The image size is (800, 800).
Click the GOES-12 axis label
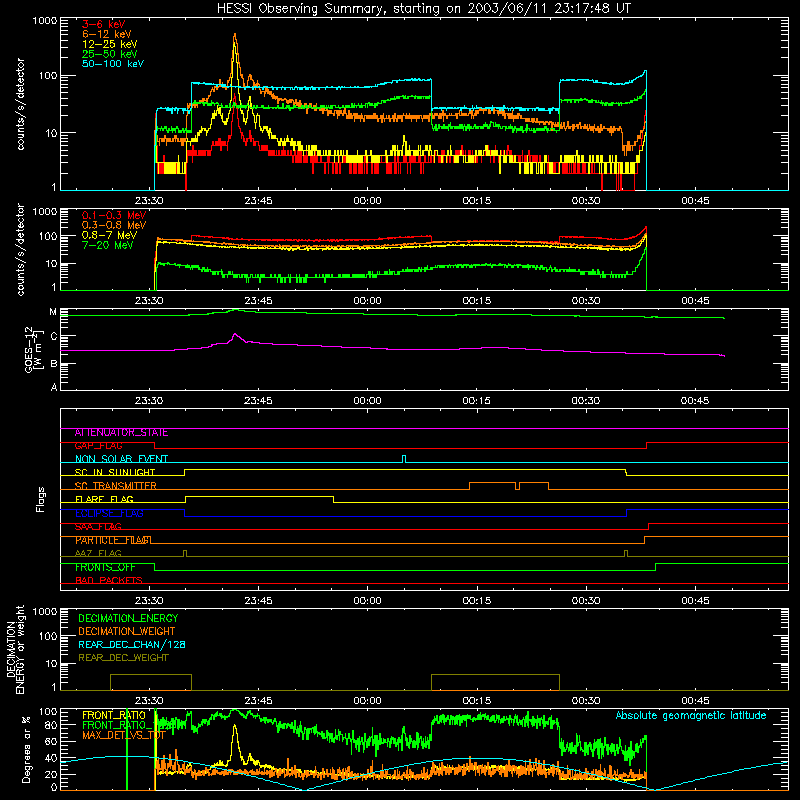(x=34, y=349)
